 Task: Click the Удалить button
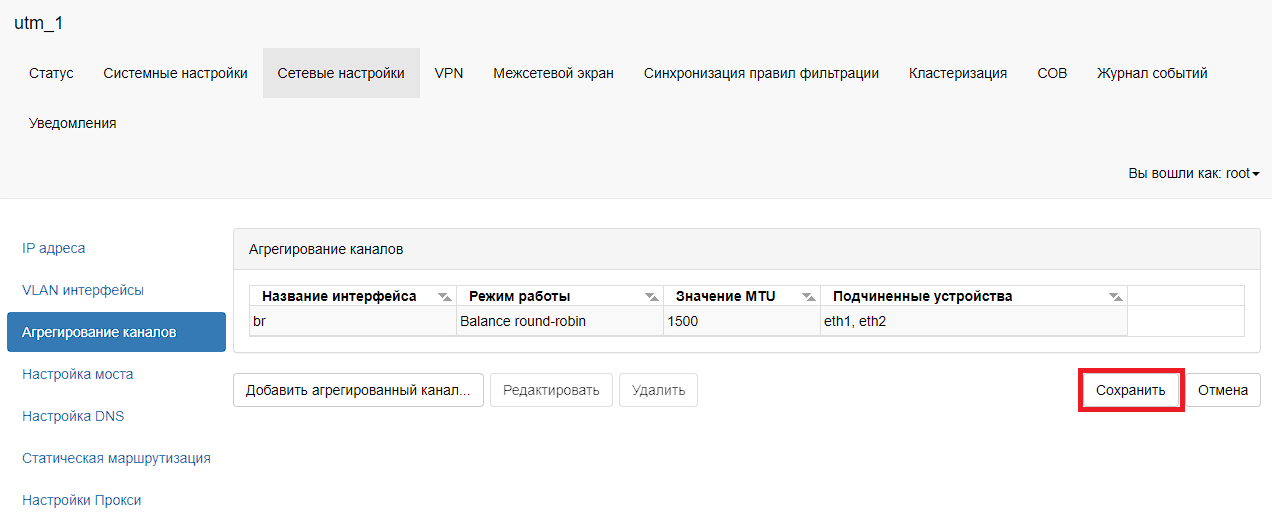pos(658,390)
